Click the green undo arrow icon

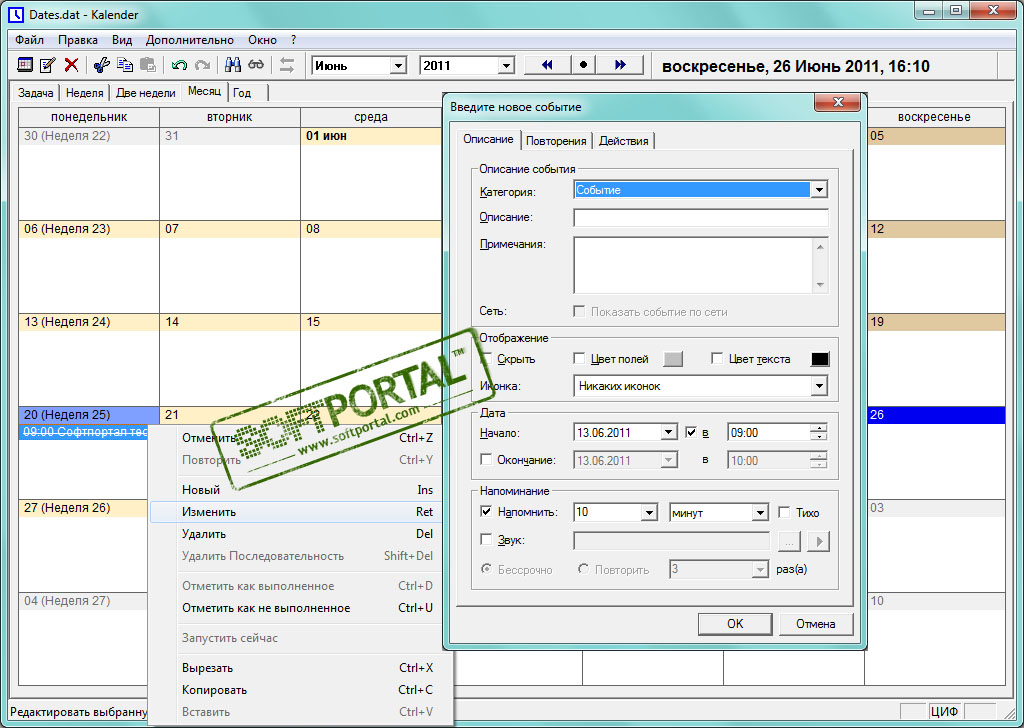point(179,65)
